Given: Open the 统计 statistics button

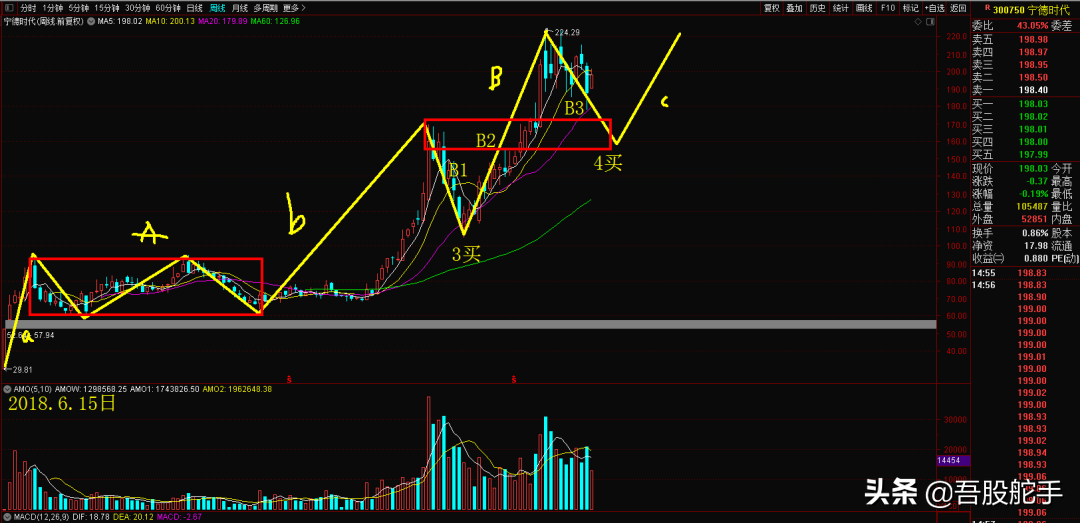Looking at the screenshot, I should [840, 8].
